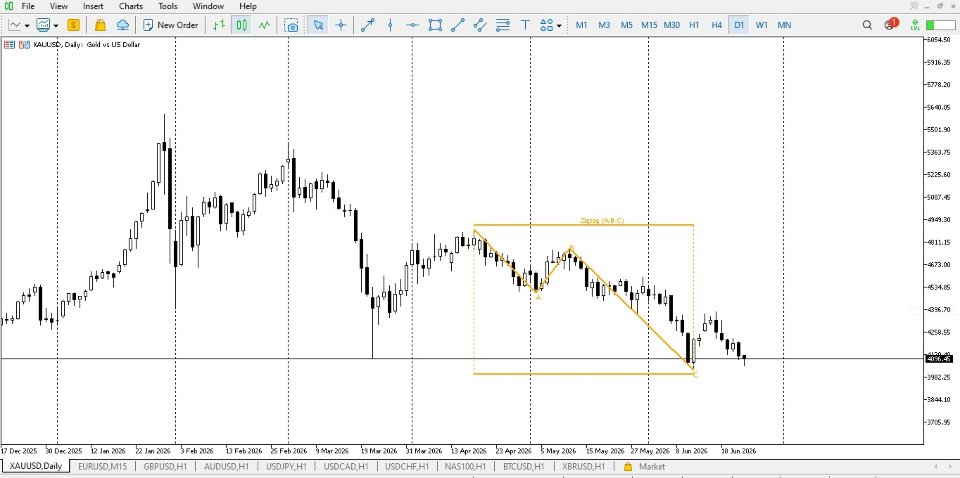
Task: Switch to bar chart mode
Action: [219, 25]
